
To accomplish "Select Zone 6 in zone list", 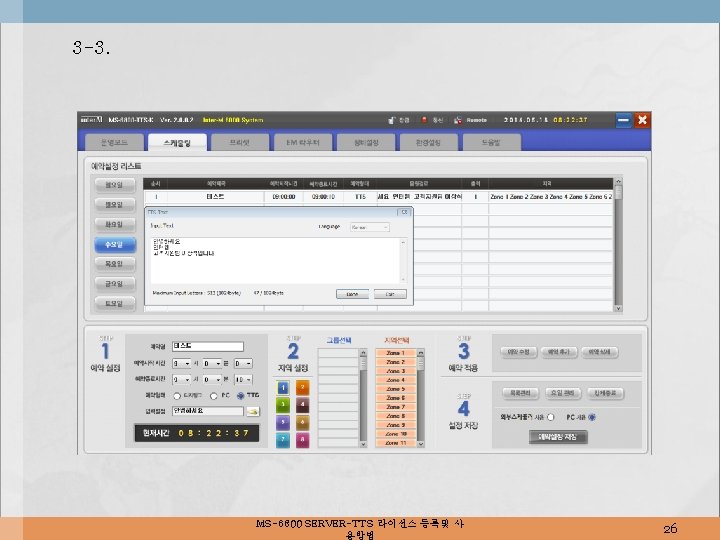I will click(396, 398).
